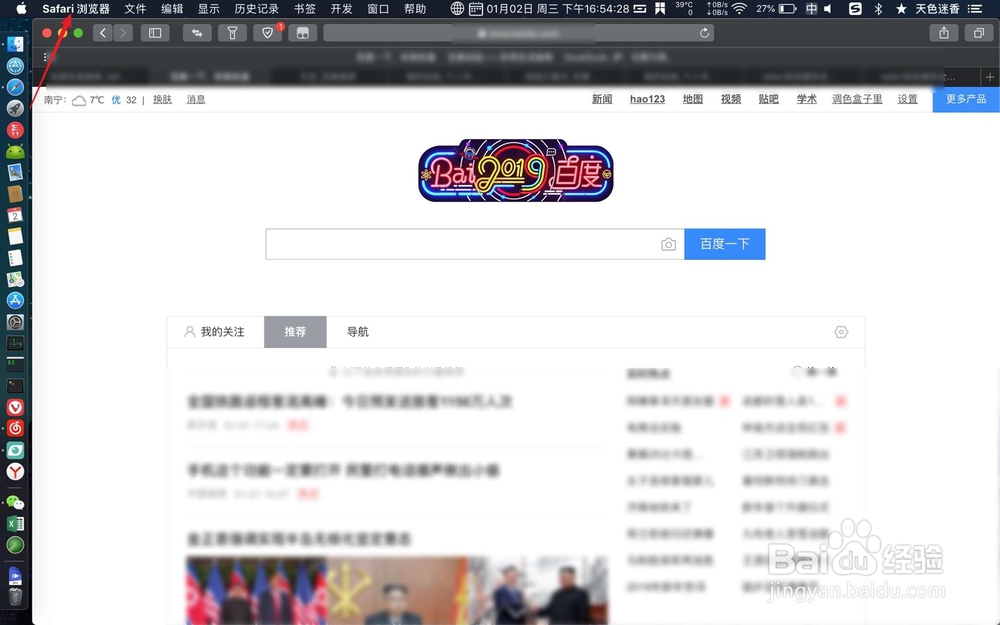Open the 开发 menu
This screenshot has height=625, width=1000.
(342, 9)
